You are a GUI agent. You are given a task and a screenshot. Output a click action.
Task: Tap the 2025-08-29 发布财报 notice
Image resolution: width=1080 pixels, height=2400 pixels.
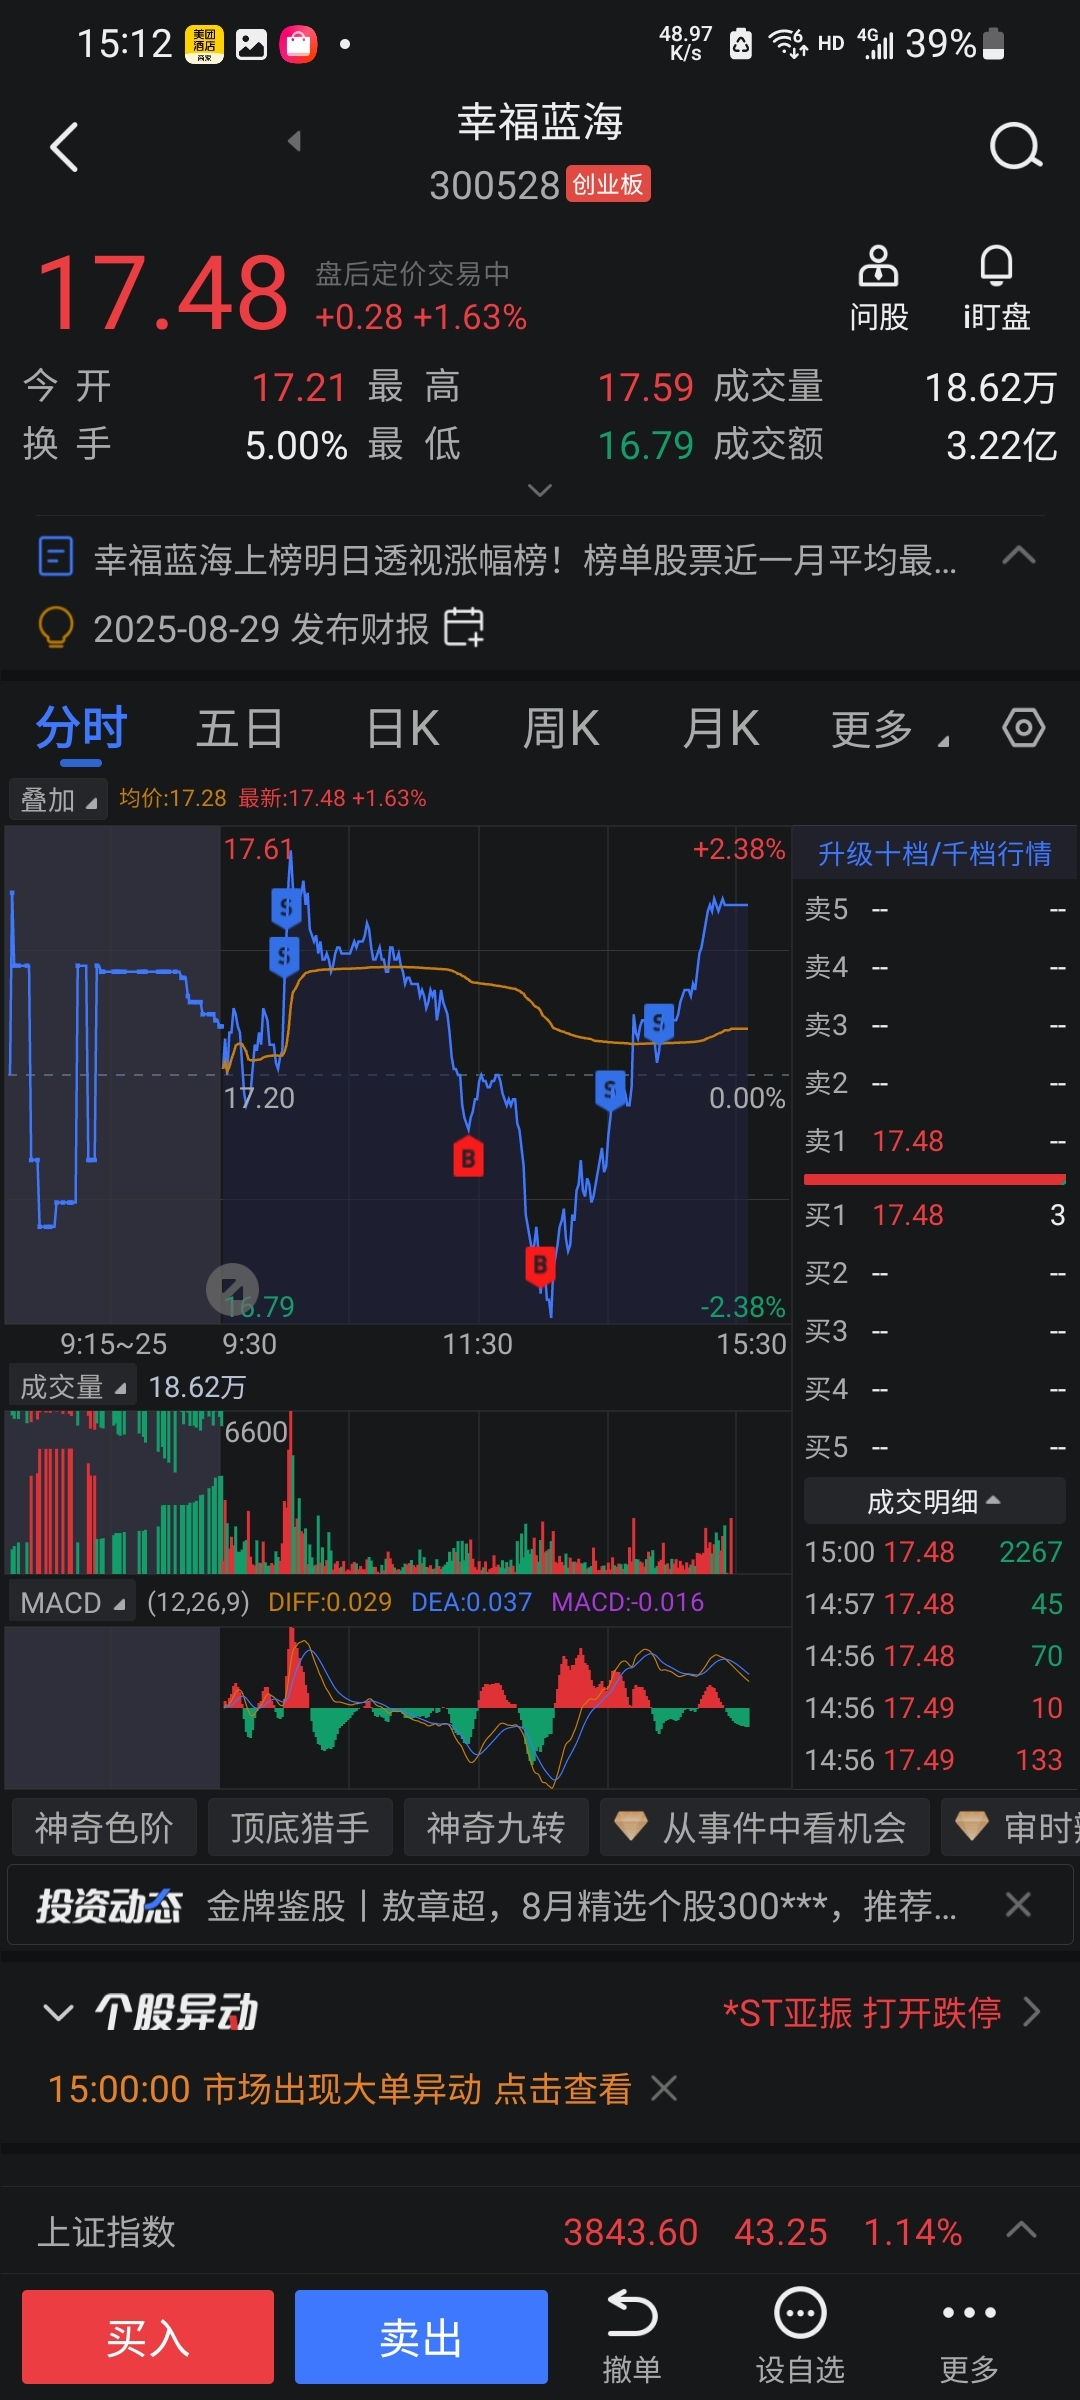coord(261,628)
